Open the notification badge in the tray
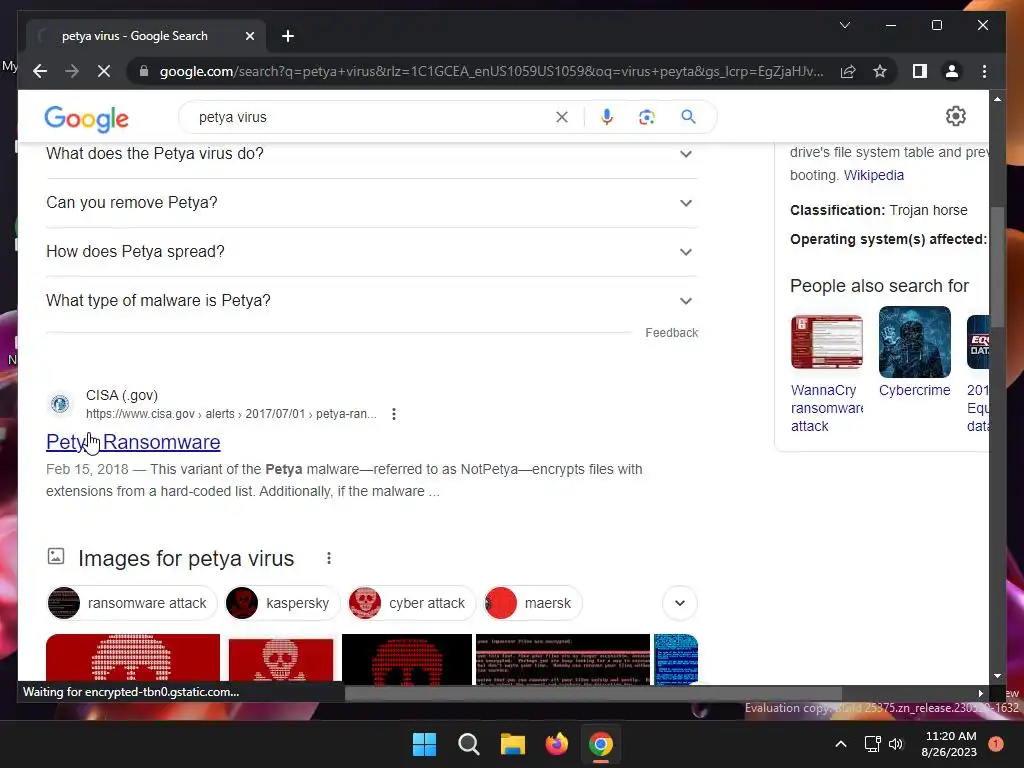Viewport: 1024px width, 768px height. pyautogui.click(x=996, y=744)
